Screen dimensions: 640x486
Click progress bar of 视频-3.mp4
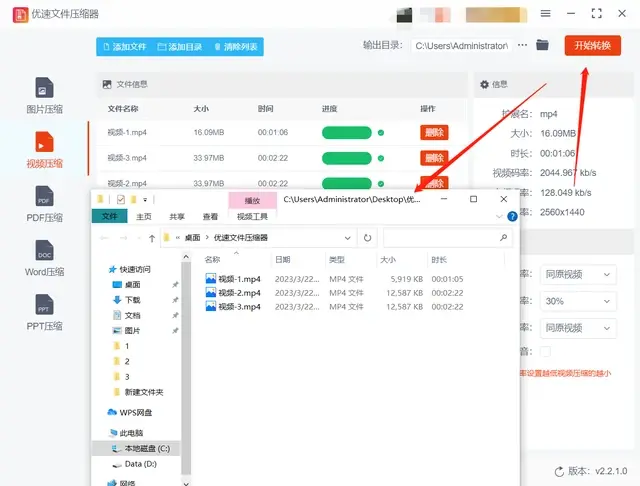(x=347, y=158)
